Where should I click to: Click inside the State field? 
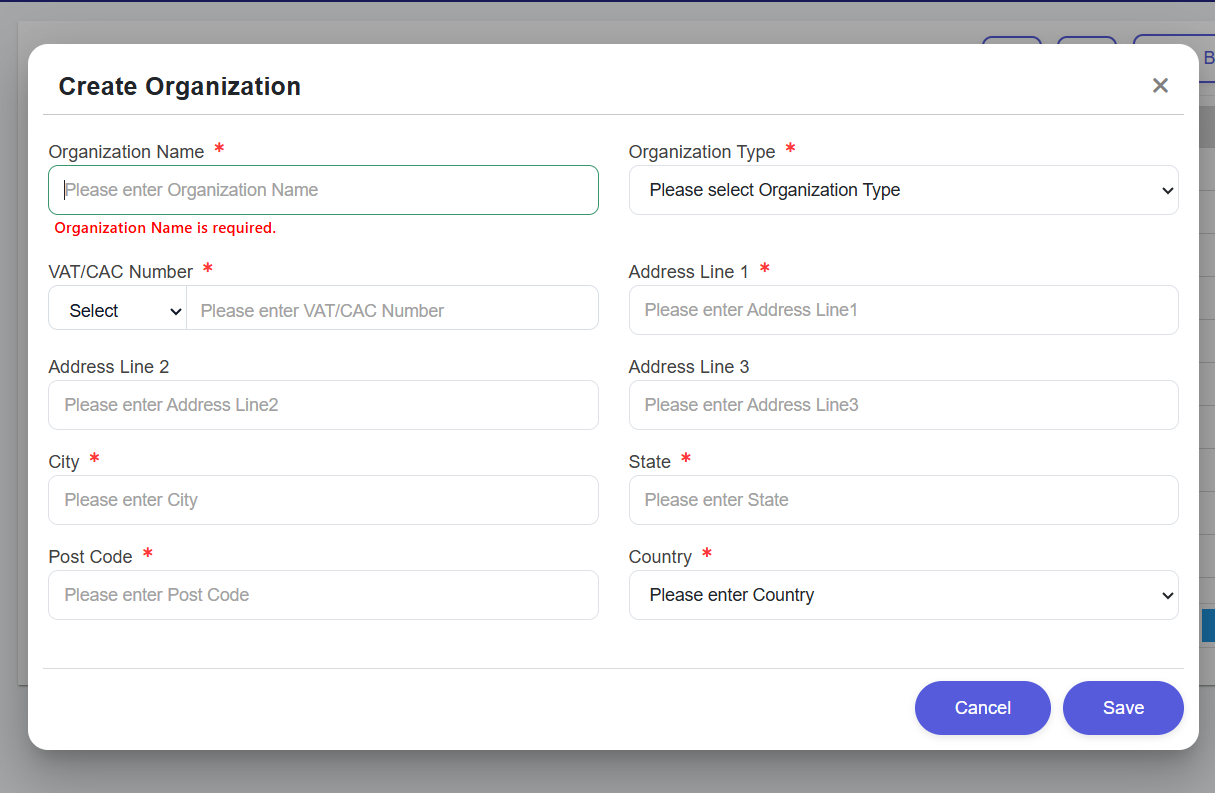pyautogui.click(x=903, y=500)
